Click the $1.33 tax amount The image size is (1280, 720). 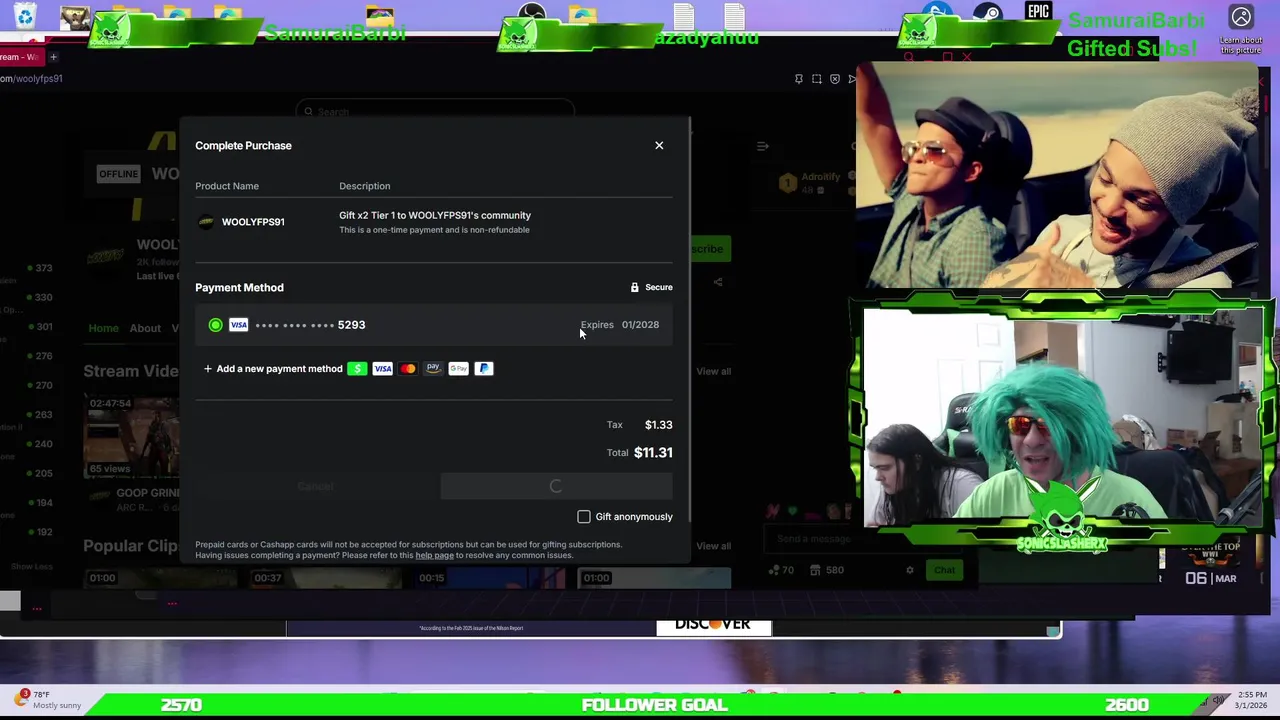[x=658, y=425]
